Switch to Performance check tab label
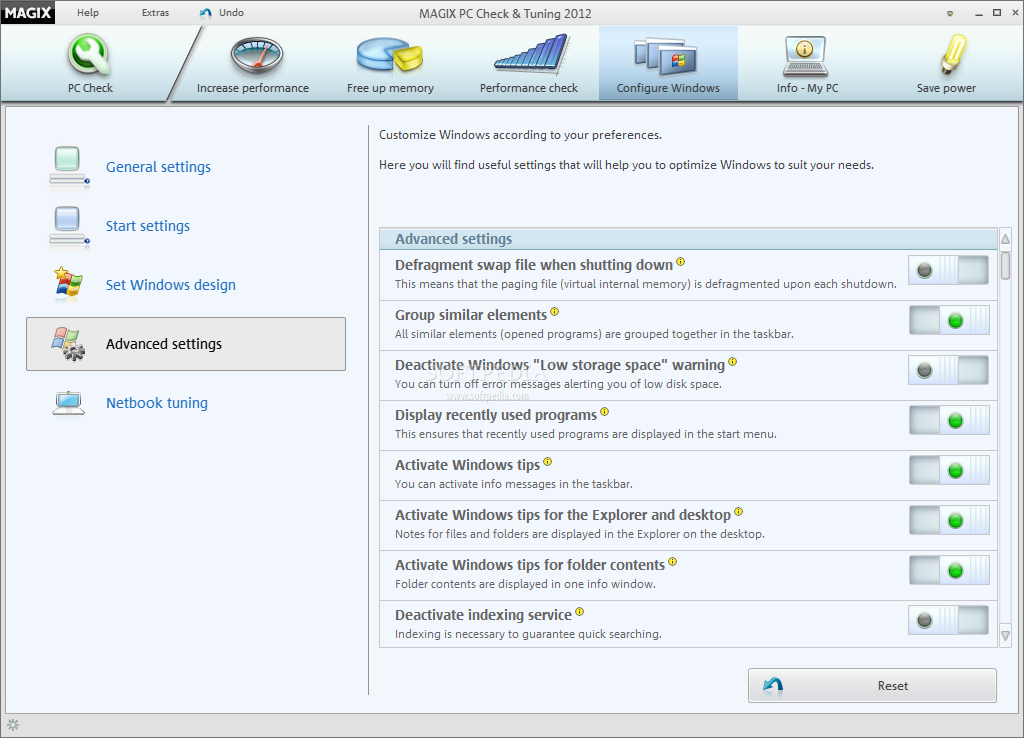Viewport: 1024px width, 738px height. pos(528,88)
